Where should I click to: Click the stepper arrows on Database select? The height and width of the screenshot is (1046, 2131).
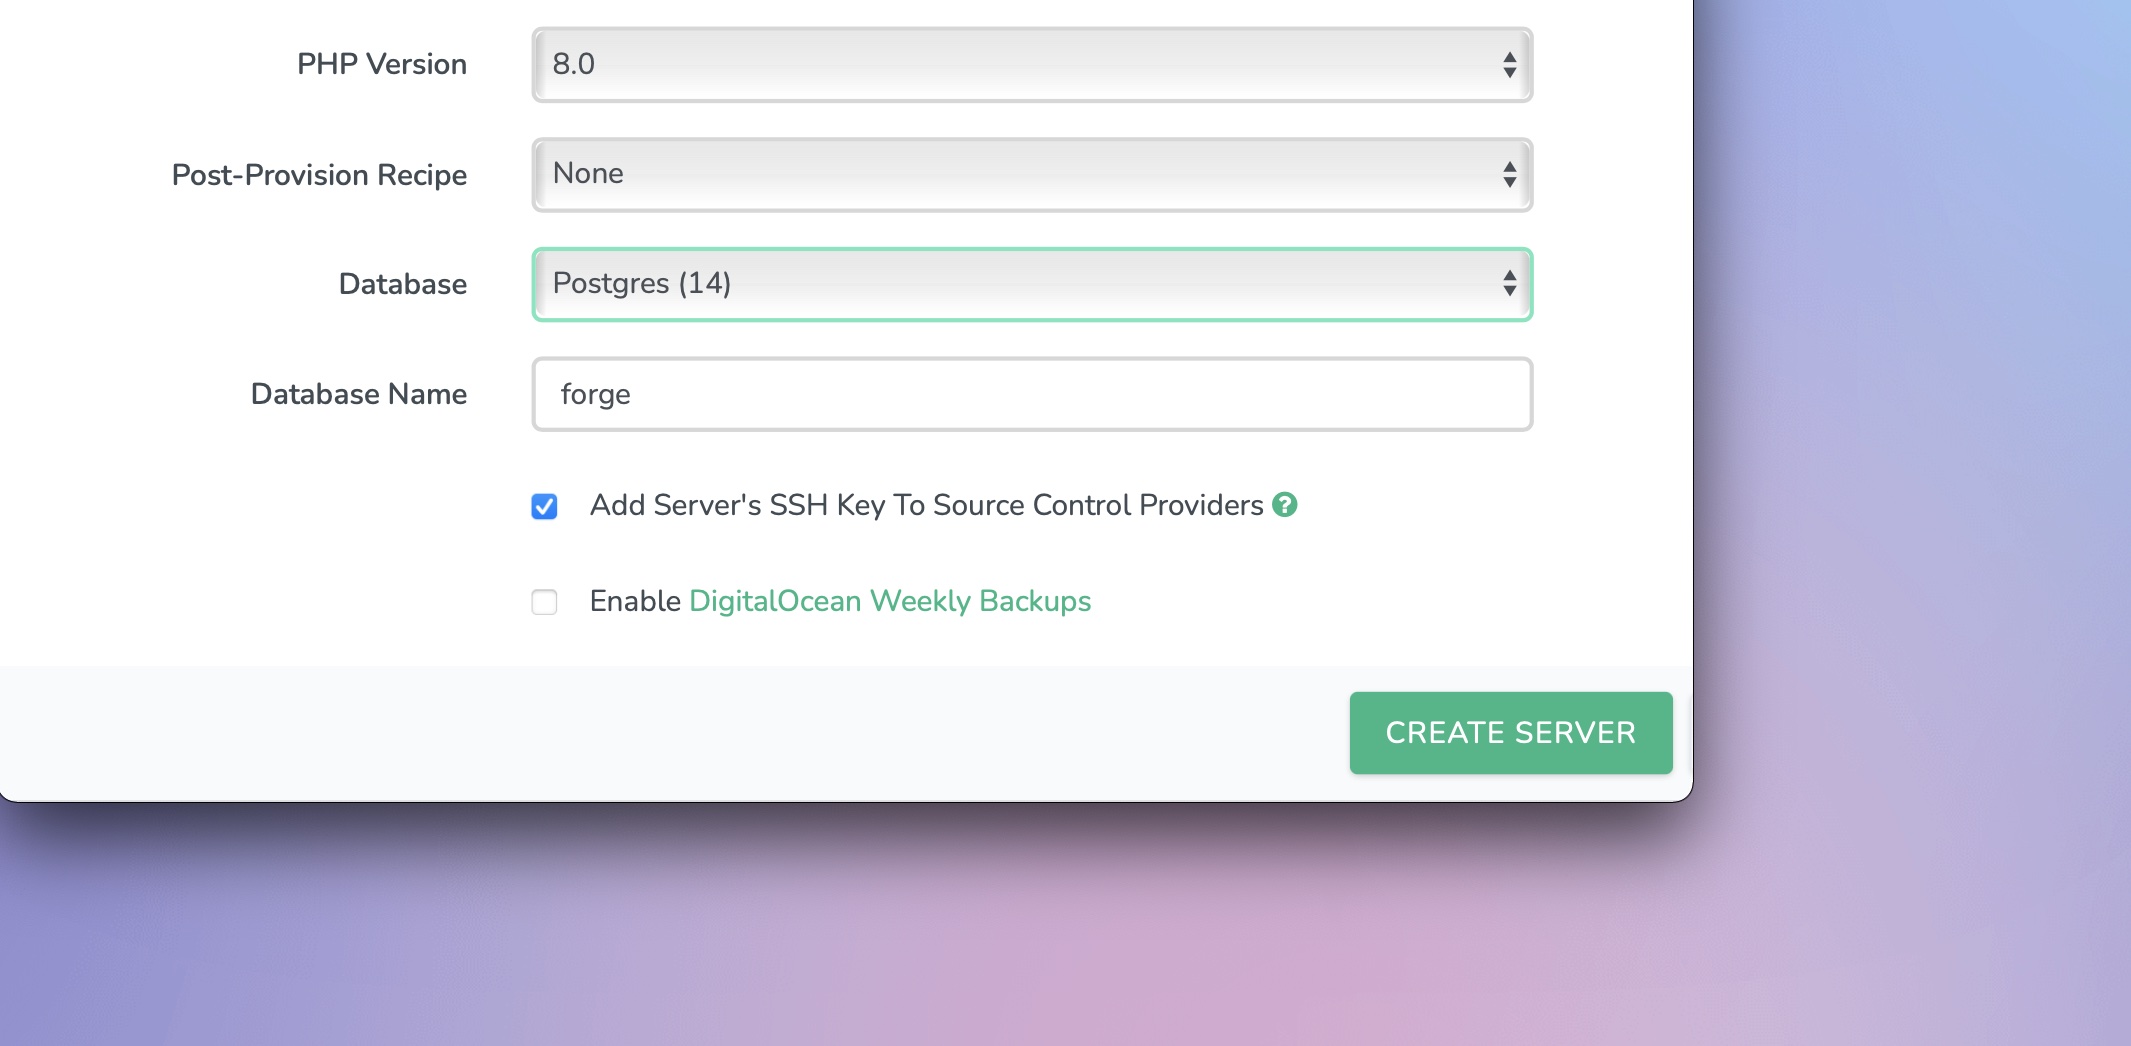click(1508, 284)
